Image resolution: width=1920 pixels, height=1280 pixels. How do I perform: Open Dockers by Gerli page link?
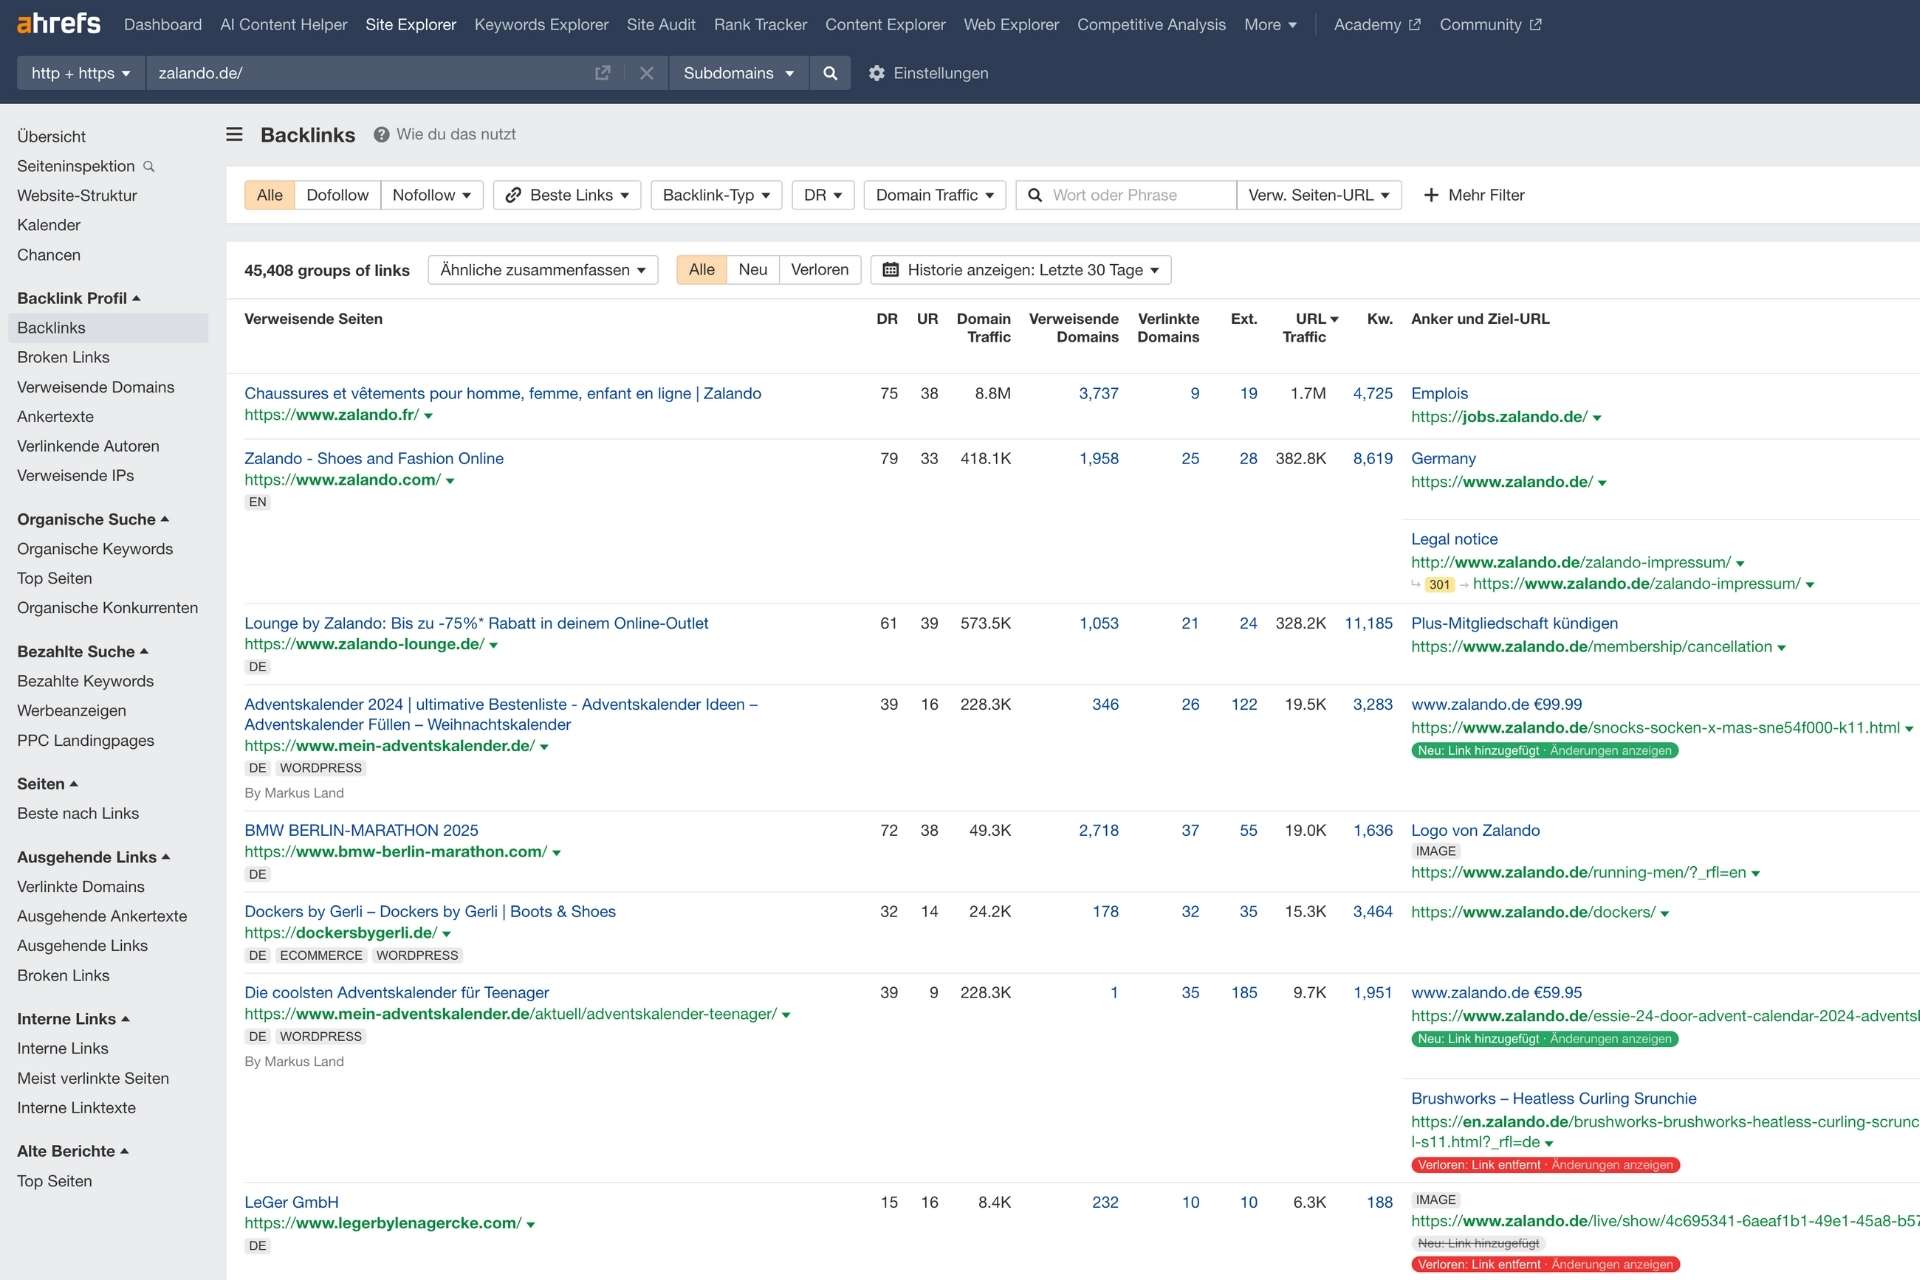coord(430,911)
